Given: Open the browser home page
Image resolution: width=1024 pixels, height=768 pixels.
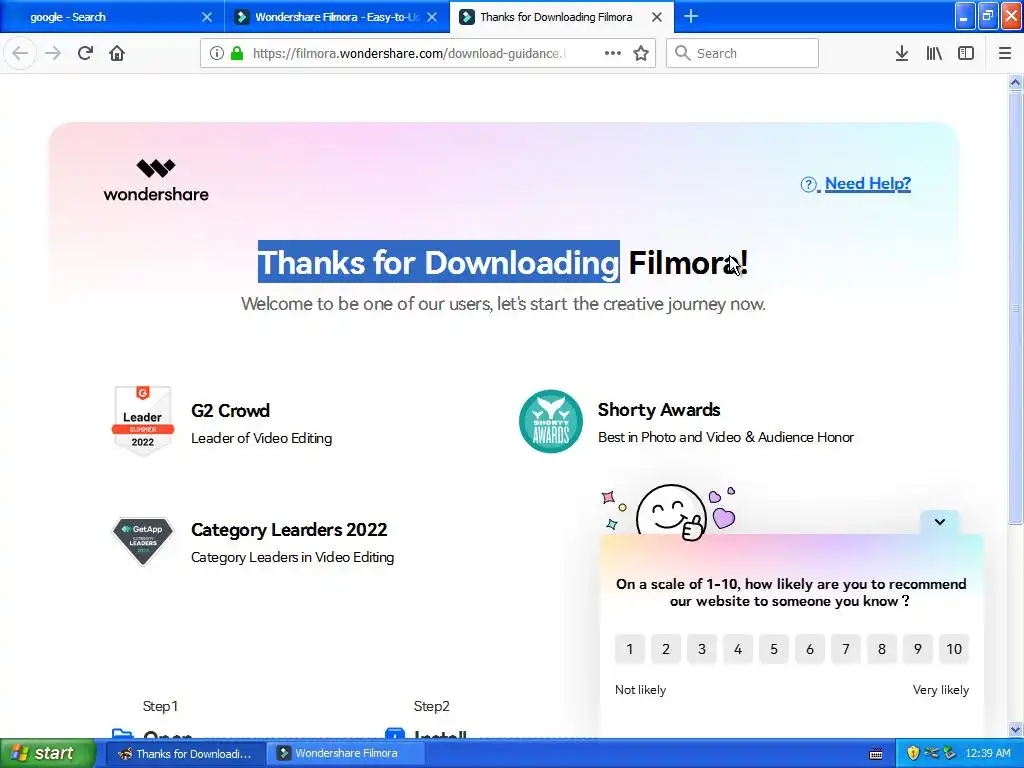Looking at the screenshot, I should tap(117, 53).
